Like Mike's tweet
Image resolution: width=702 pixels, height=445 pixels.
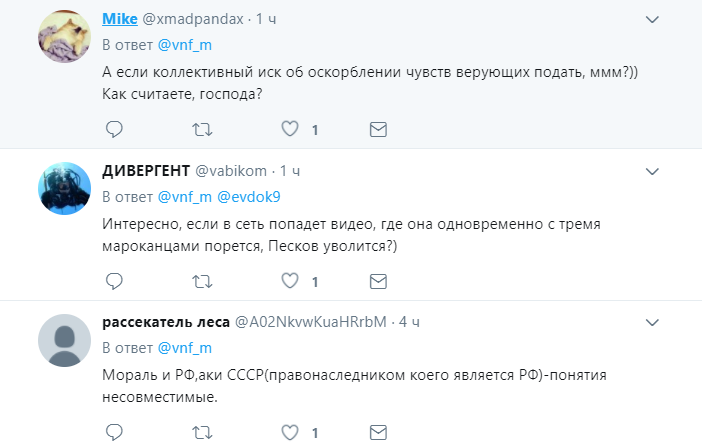(290, 129)
